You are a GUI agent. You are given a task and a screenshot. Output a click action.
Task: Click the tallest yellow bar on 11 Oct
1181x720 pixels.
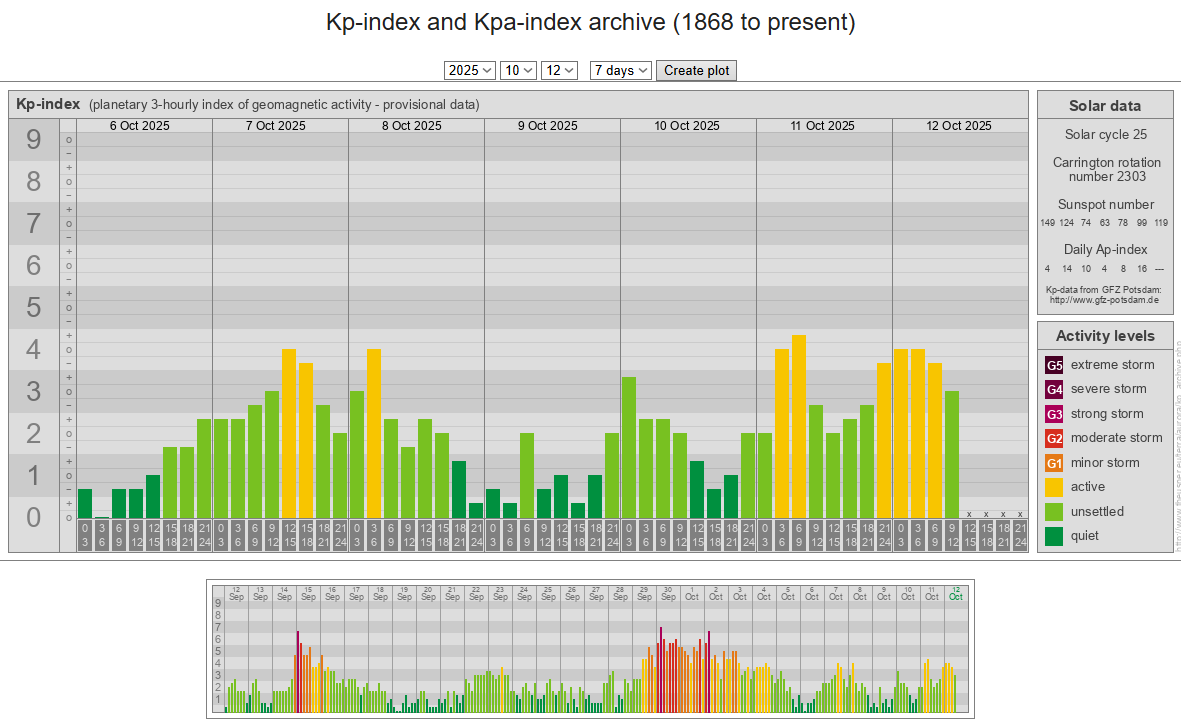(x=799, y=427)
